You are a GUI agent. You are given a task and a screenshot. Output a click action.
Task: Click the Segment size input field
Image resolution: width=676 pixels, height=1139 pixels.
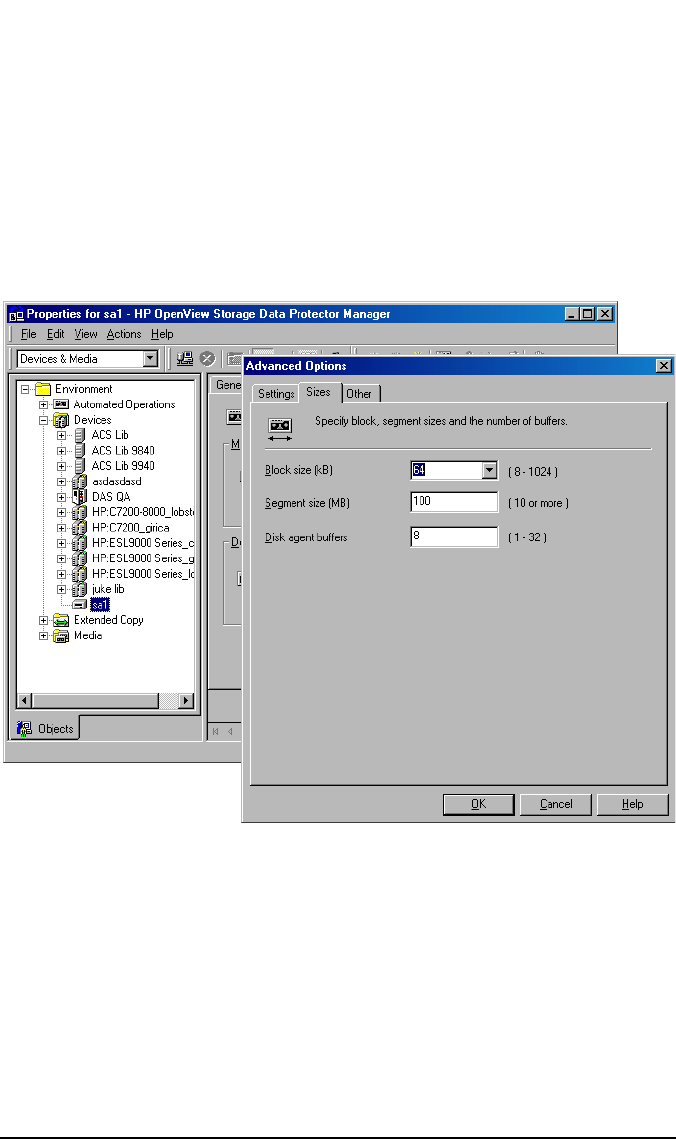pos(453,502)
